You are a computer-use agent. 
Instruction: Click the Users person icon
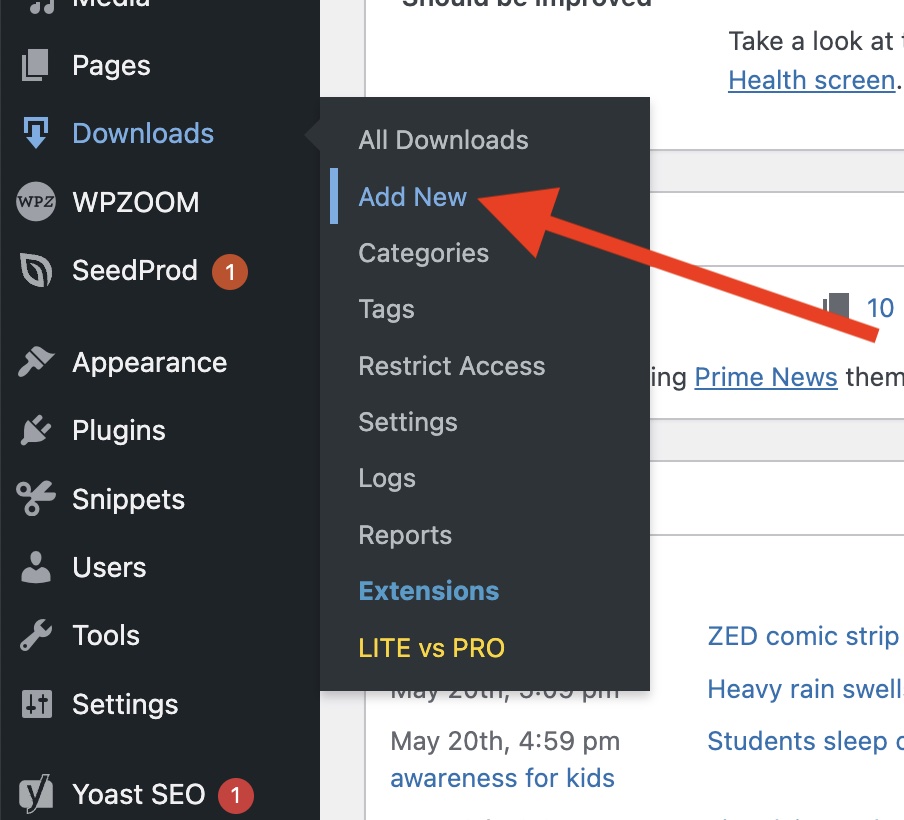click(36, 567)
